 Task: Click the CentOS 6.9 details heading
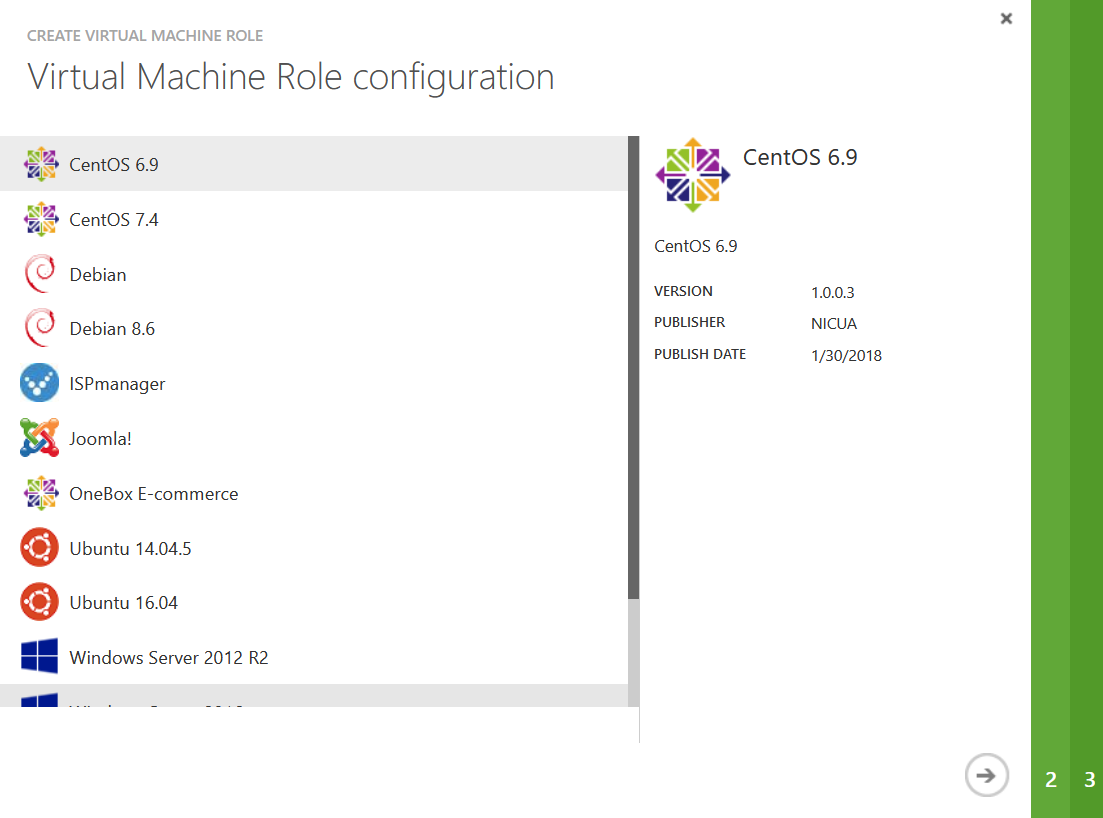coord(800,157)
